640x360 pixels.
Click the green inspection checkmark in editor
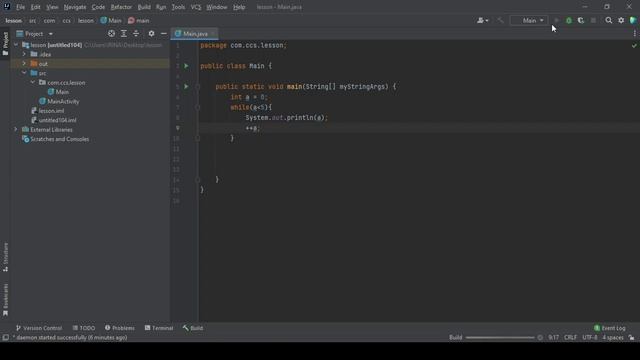634,46
